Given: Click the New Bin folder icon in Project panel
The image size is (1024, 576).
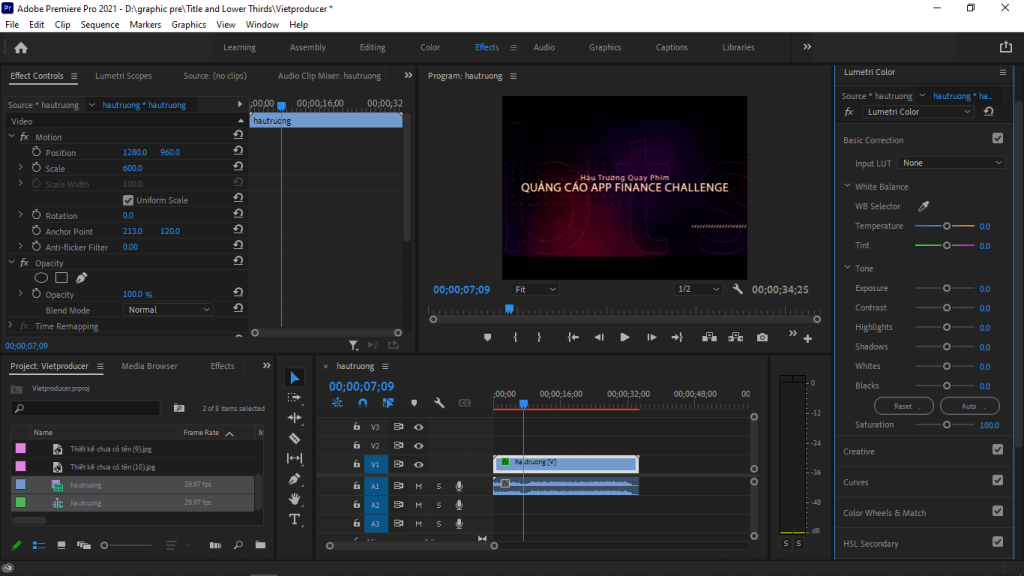Looking at the screenshot, I should (261, 545).
